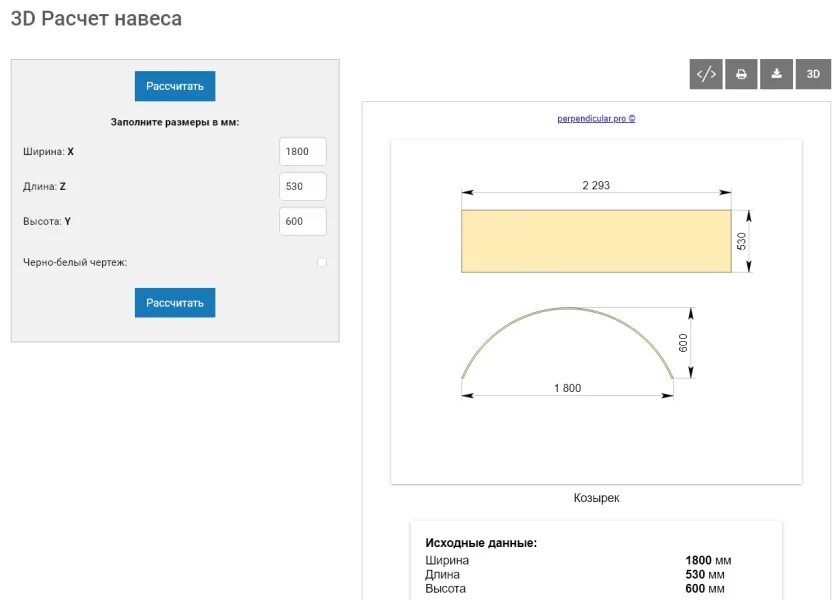Click the Ширина: X label

pyautogui.click(x=48, y=152)
